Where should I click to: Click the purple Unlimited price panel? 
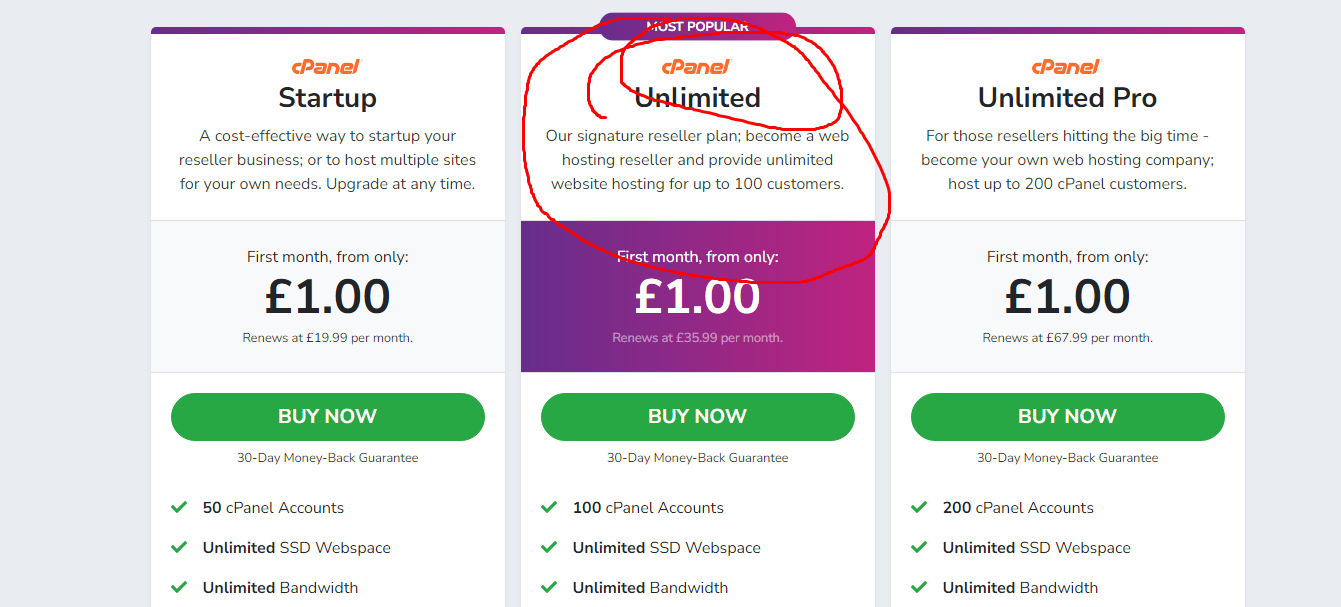click(x=698, y=296)
